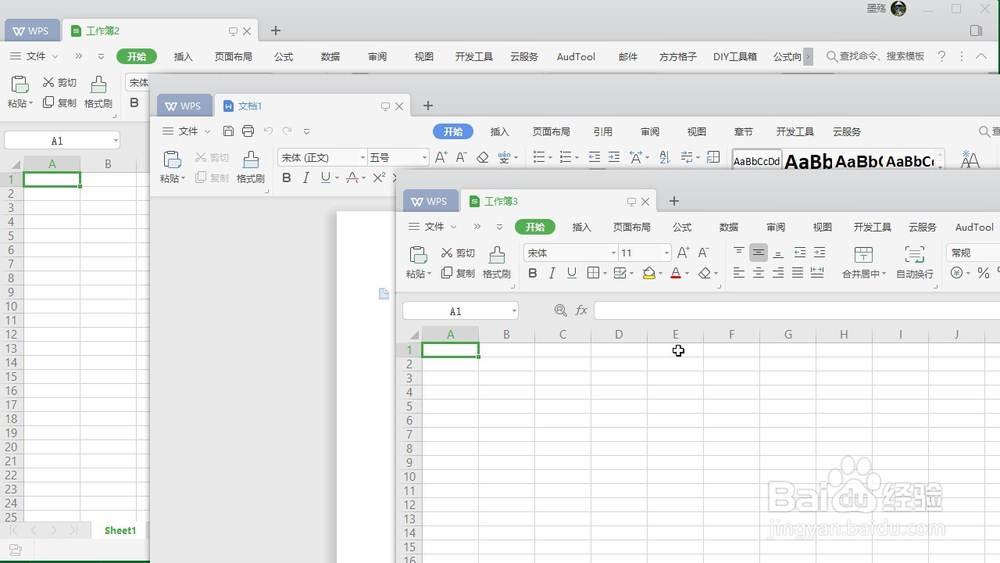
Task: Click the save icon in the 文档1 window
Action: [x=228, y=131]
